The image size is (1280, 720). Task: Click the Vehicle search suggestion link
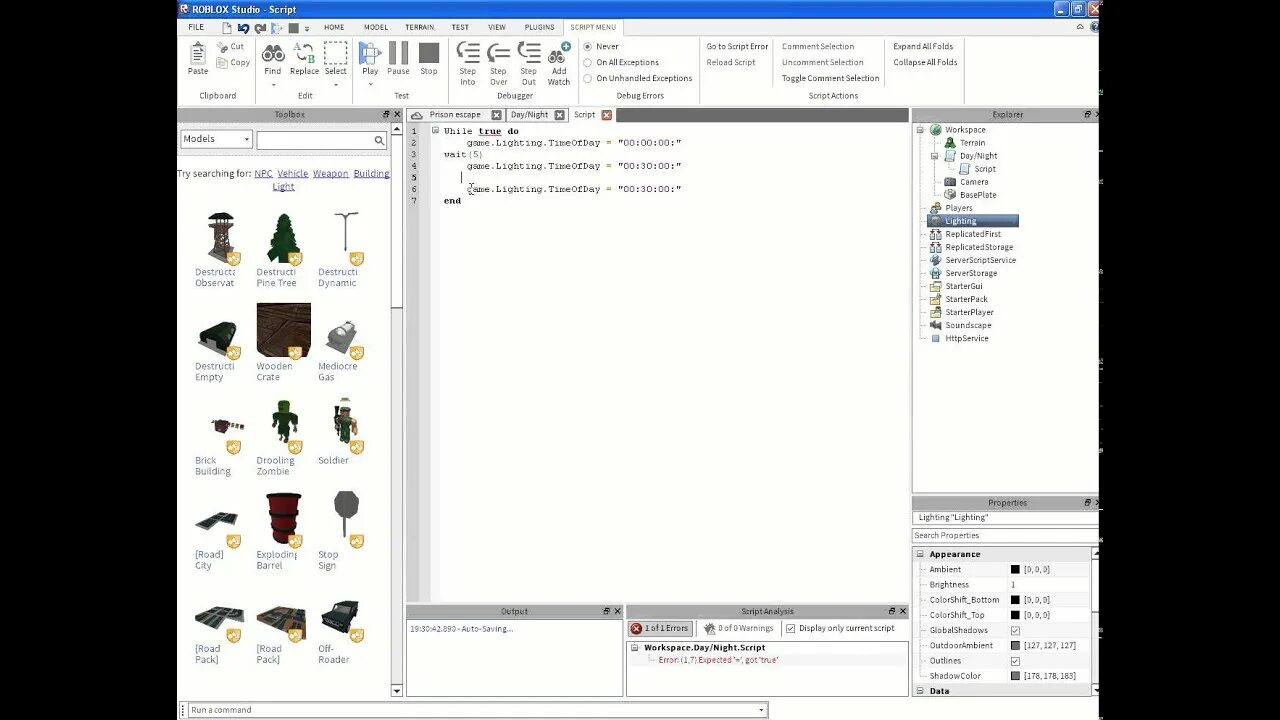pos(293,173)
